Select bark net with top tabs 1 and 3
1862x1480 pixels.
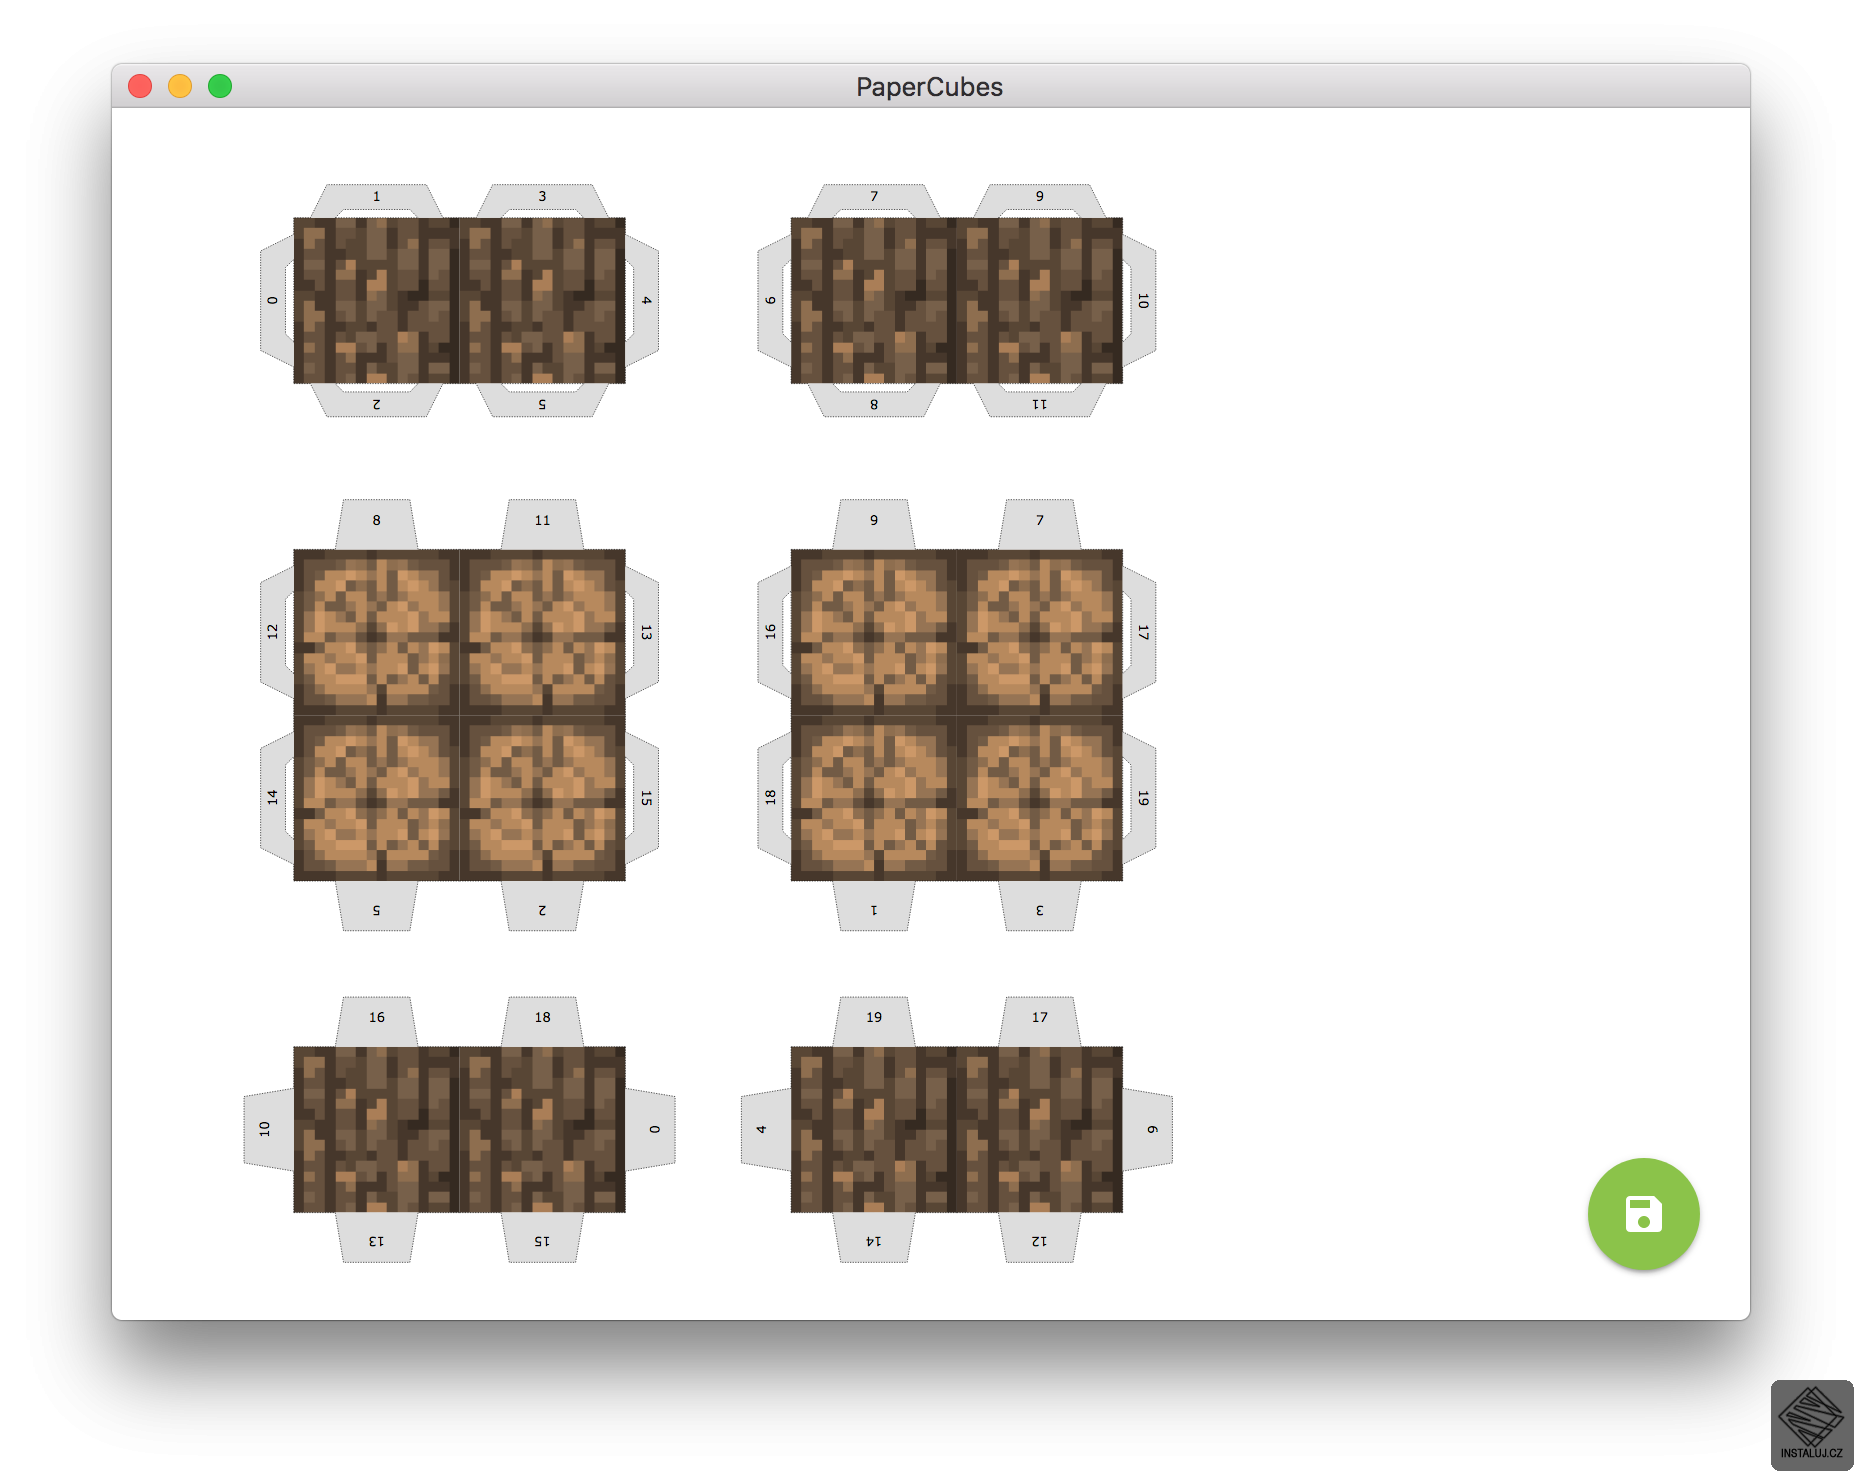point(459,300)
